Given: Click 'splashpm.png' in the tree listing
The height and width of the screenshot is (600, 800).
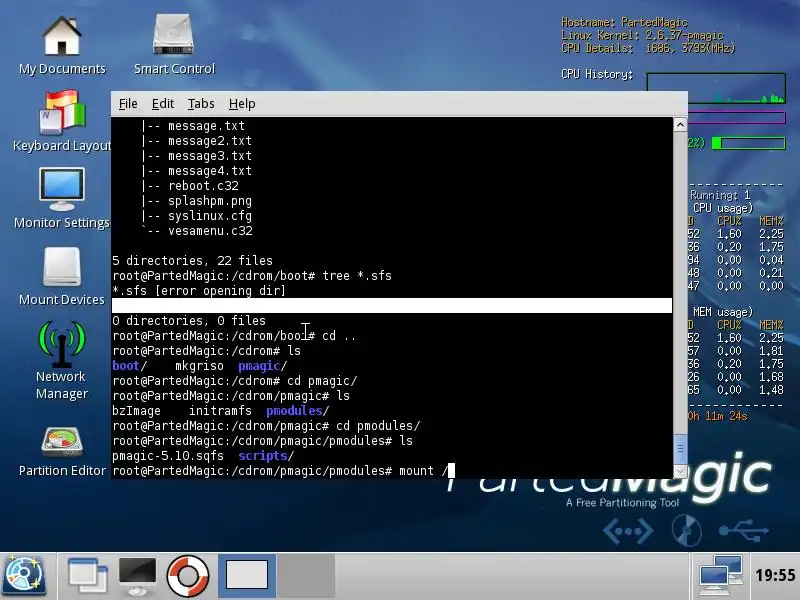Looking at the screenshot, I should [210, 201].
